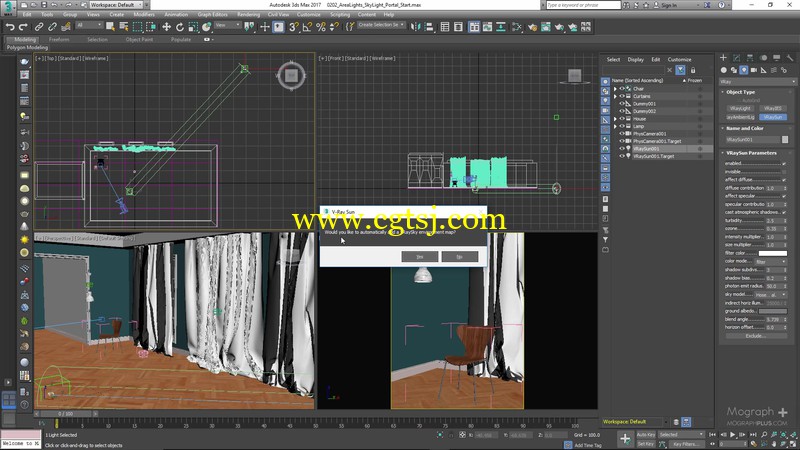Image resolution: width=800 pixels, height=450 pixels.
Task: Expand the Chair group in Scene Explorer
Action: click(x=615, y=89)
